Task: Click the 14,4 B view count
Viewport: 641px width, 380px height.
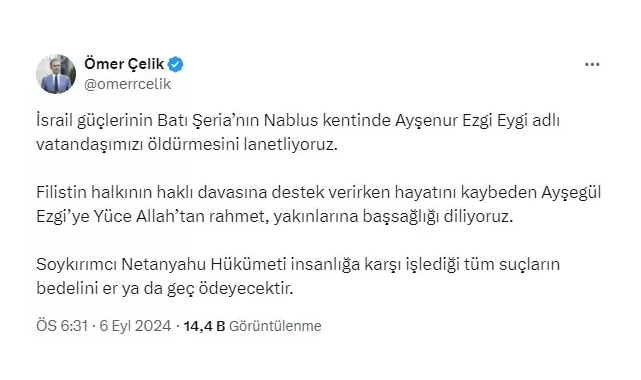Action: 204,326
